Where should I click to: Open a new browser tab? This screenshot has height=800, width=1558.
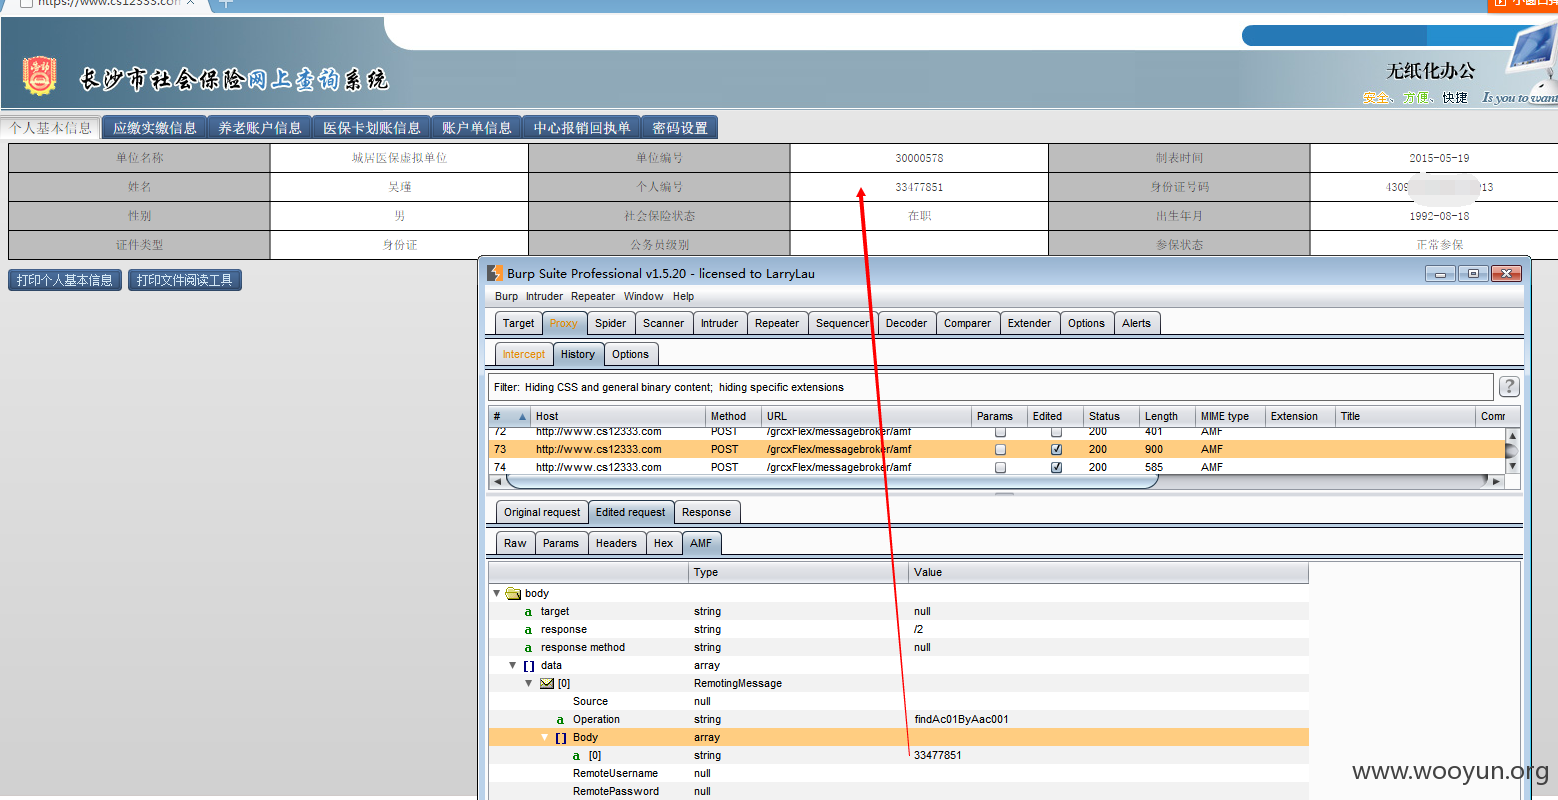coord(226,3)
